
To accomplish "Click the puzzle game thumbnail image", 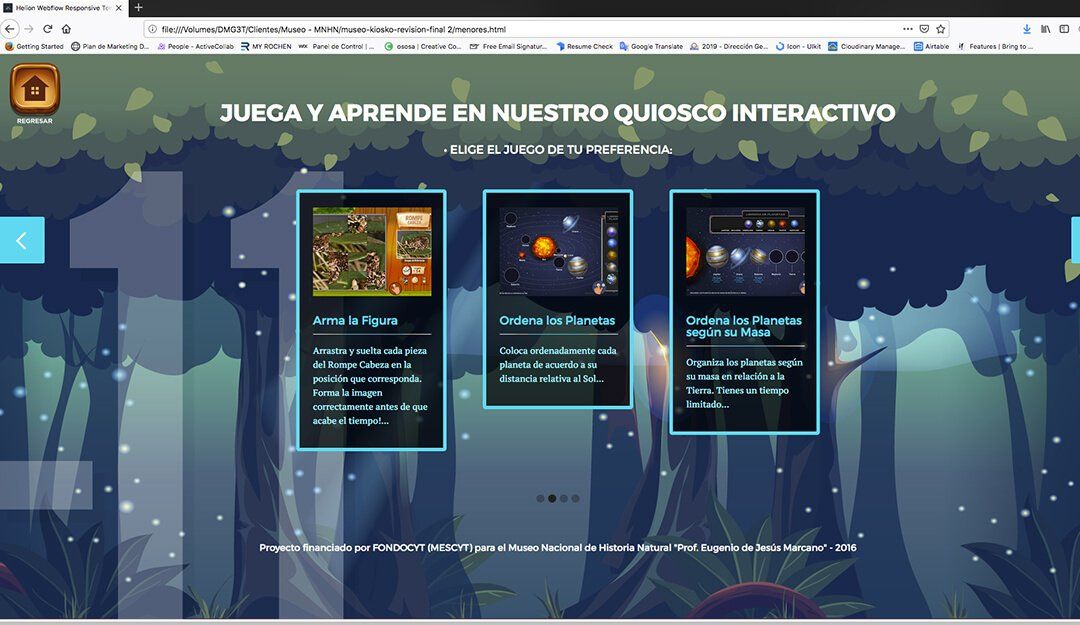I will (x=372, y=251).
